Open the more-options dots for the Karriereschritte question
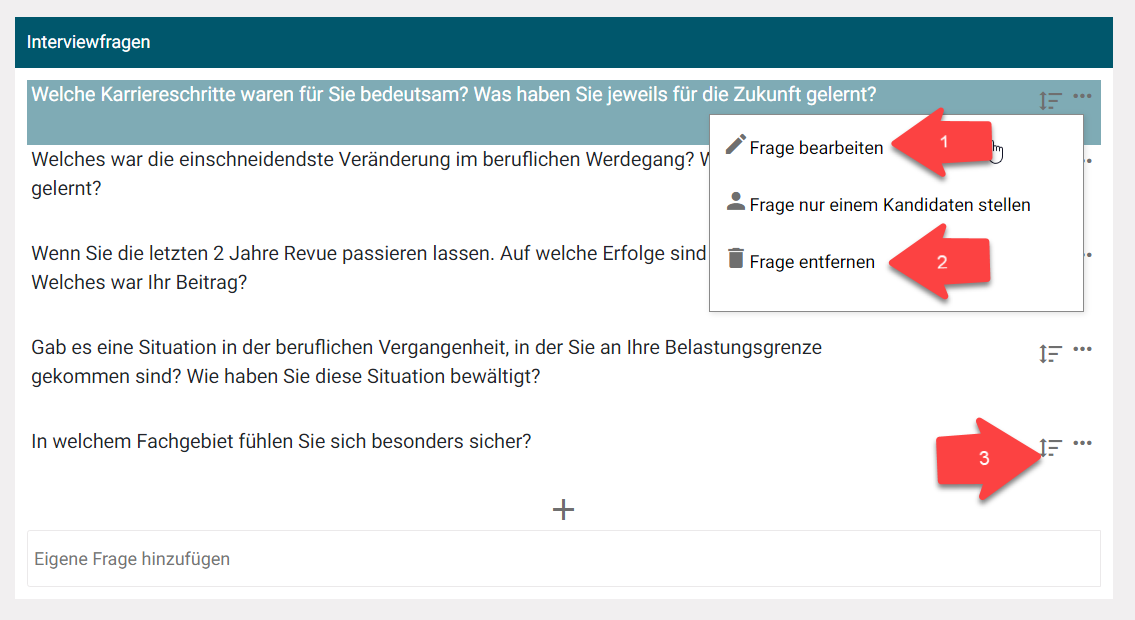Screen dimensions: 1135x620 click(1082, 96)
